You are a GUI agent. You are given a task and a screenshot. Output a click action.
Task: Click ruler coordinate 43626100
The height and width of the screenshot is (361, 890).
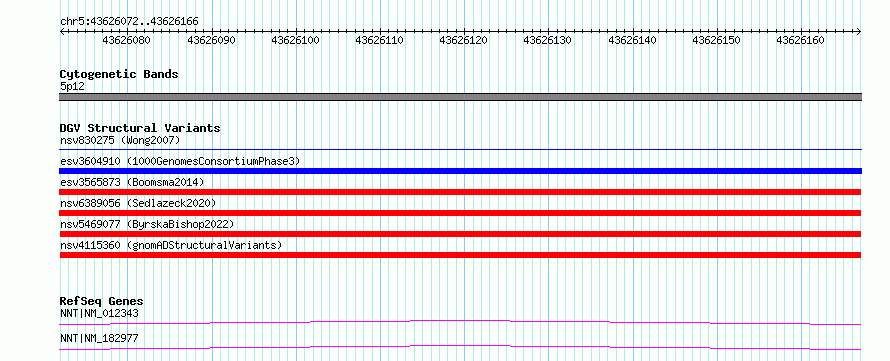tap(295, 40)
